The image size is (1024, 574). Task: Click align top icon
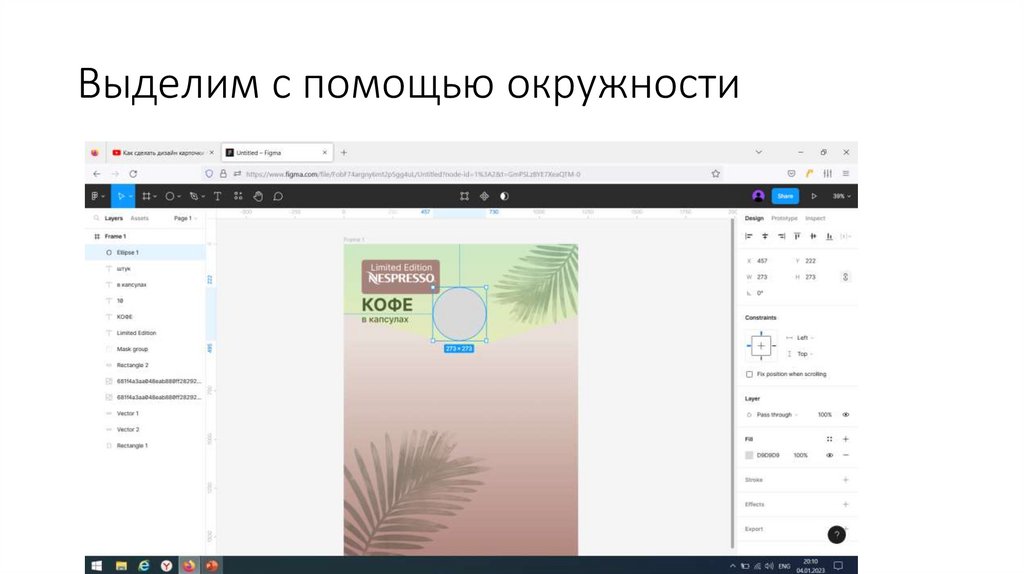pos(797,236)
